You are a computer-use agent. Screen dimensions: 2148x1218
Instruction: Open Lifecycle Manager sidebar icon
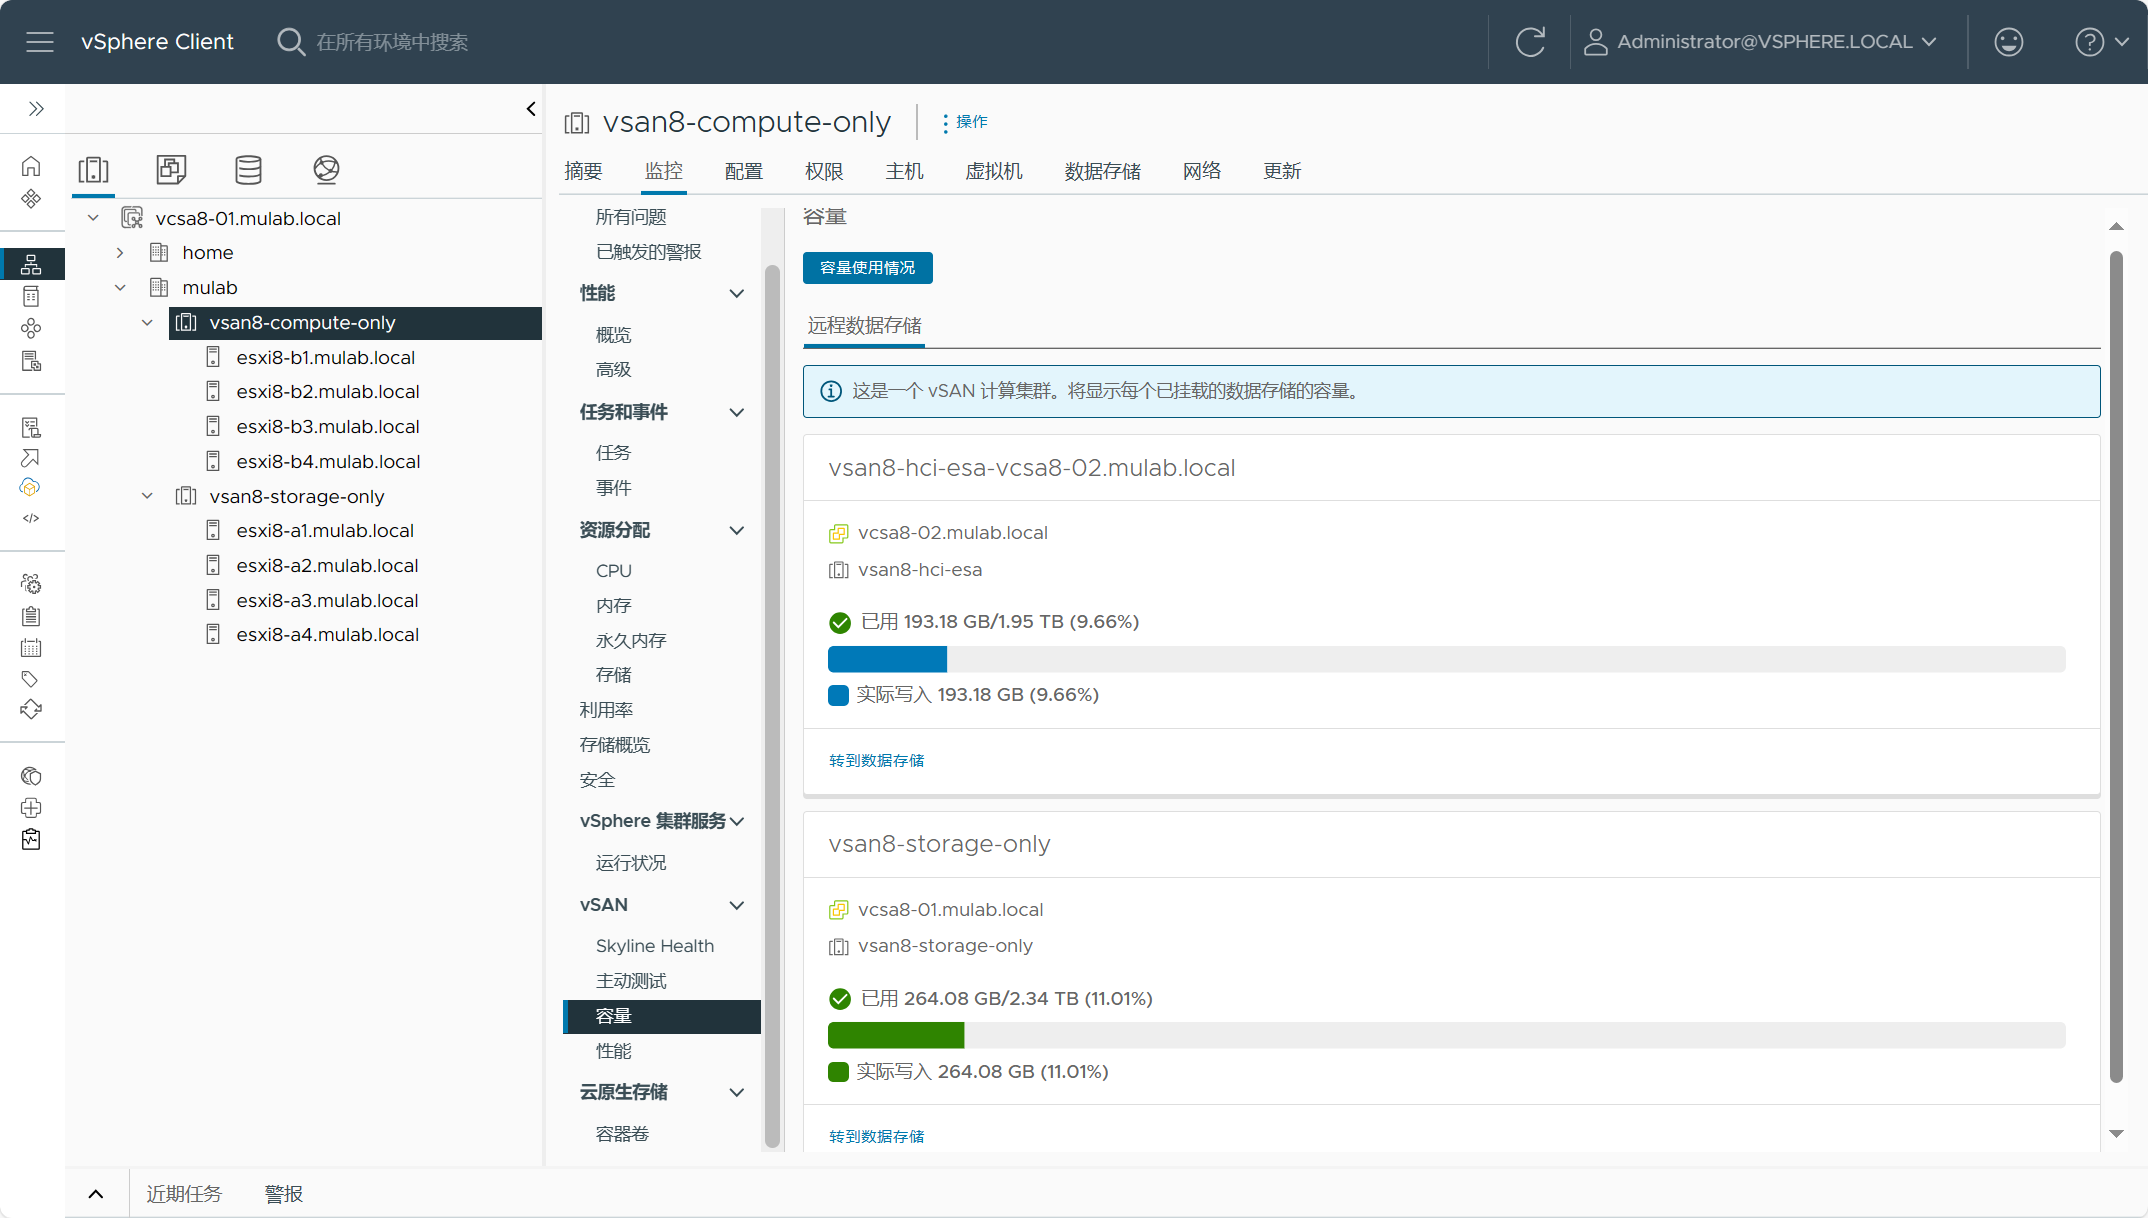(31, 710)
